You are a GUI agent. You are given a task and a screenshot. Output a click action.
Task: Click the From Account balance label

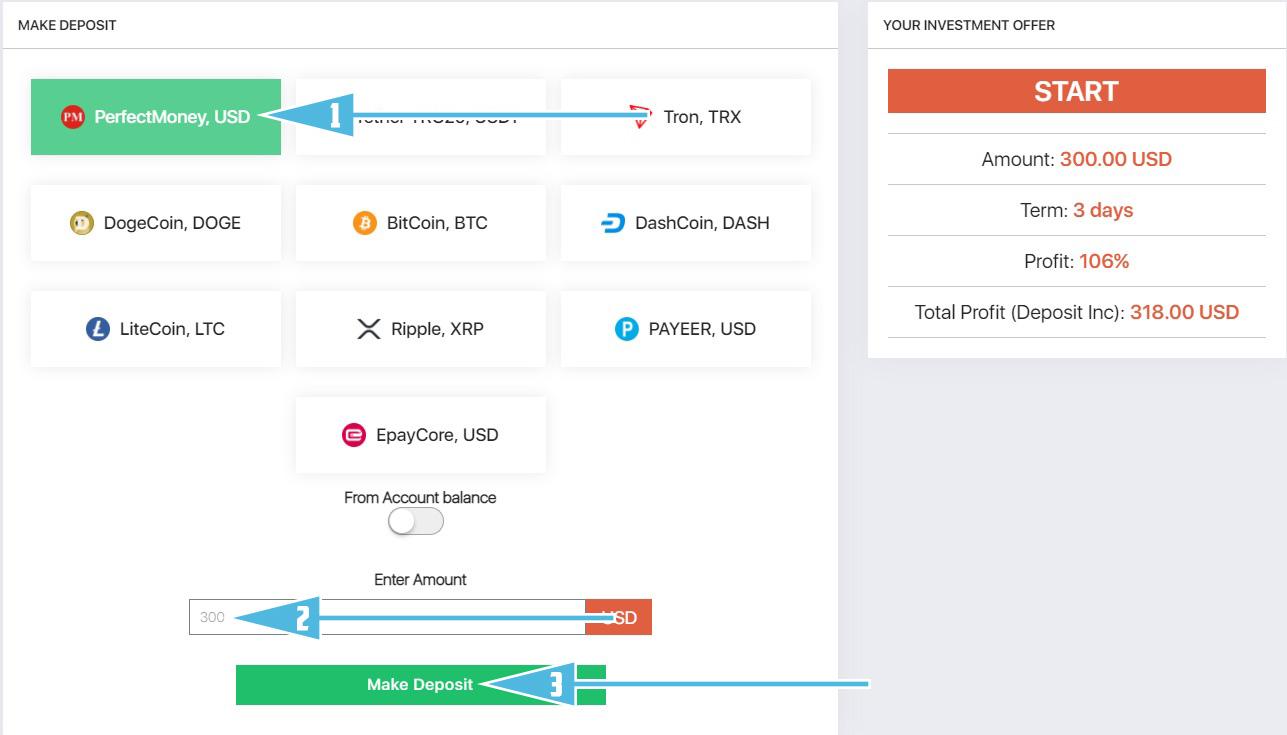420,497
